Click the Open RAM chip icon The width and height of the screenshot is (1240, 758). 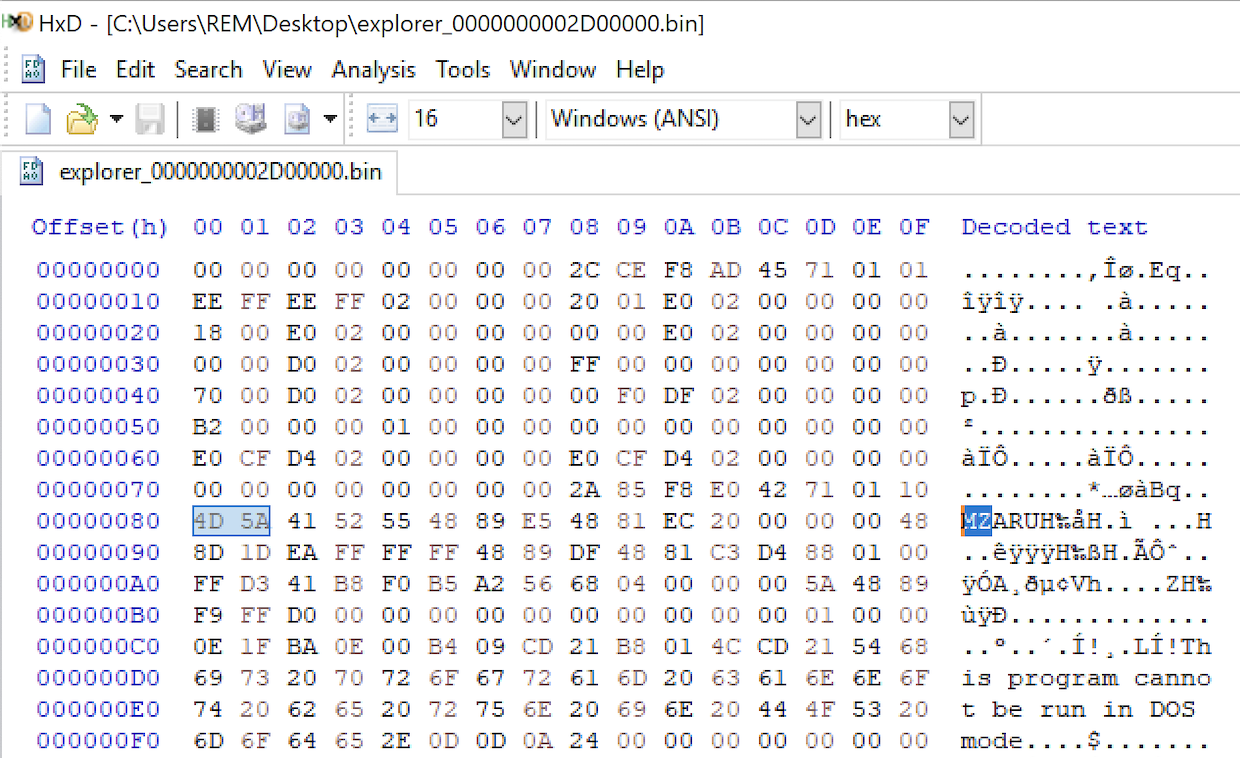point(206,120)
